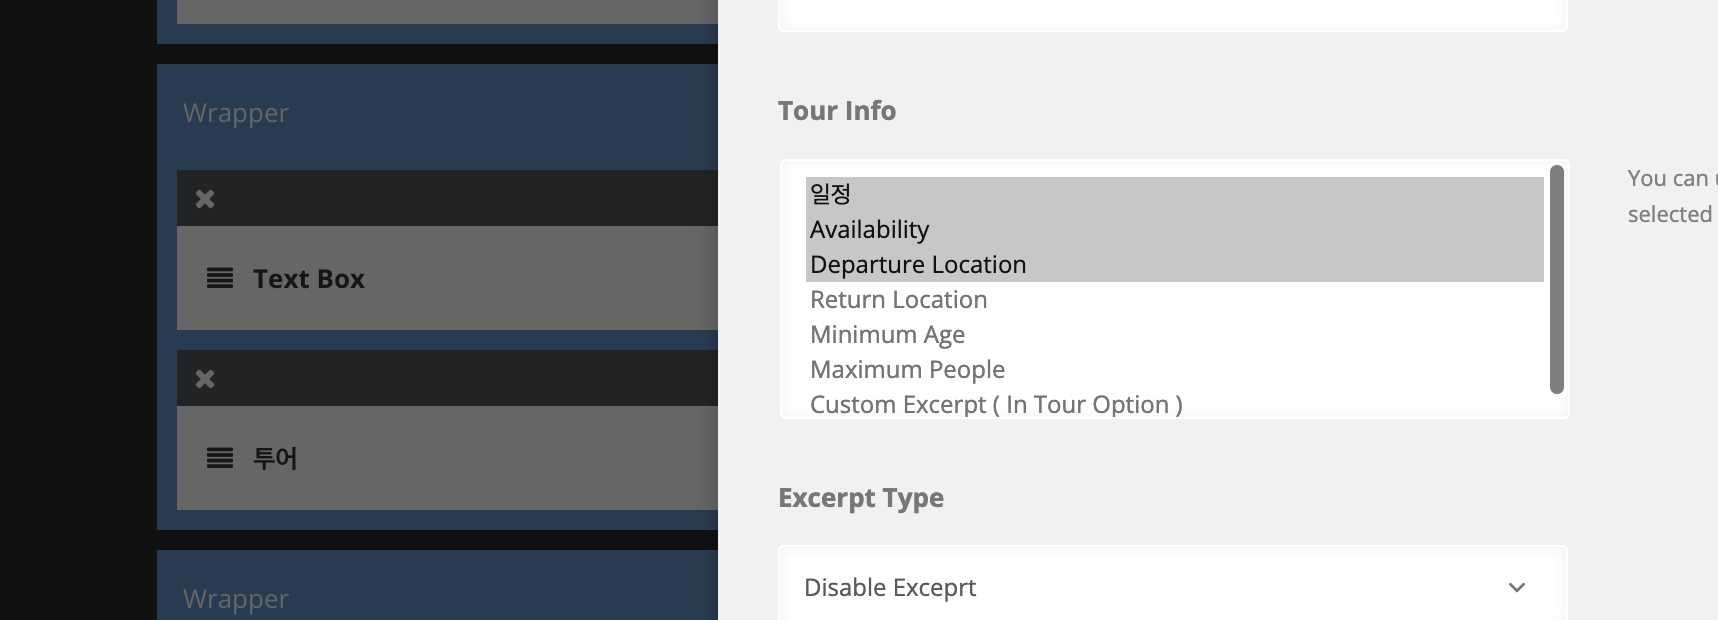Select the 일정 option in Tour Info
The width and height of the screenshot is (1718, 620).
[830, 194]
